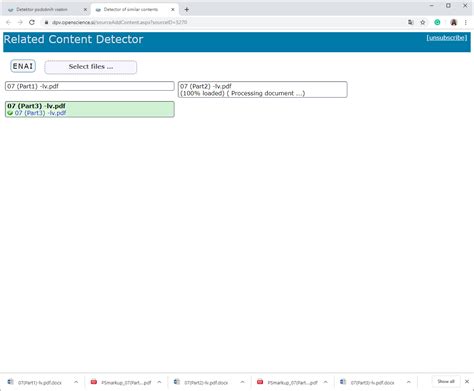The width and height of the screenshot is (474, 391).
Task: Click the Word icon of 07(Part2) download
Action: [177, 382]
